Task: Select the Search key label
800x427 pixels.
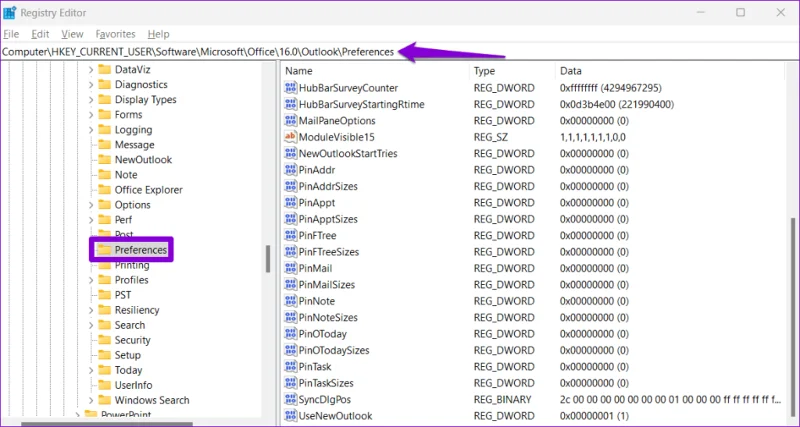Action: pyautogui.click(x=130, y=325)
